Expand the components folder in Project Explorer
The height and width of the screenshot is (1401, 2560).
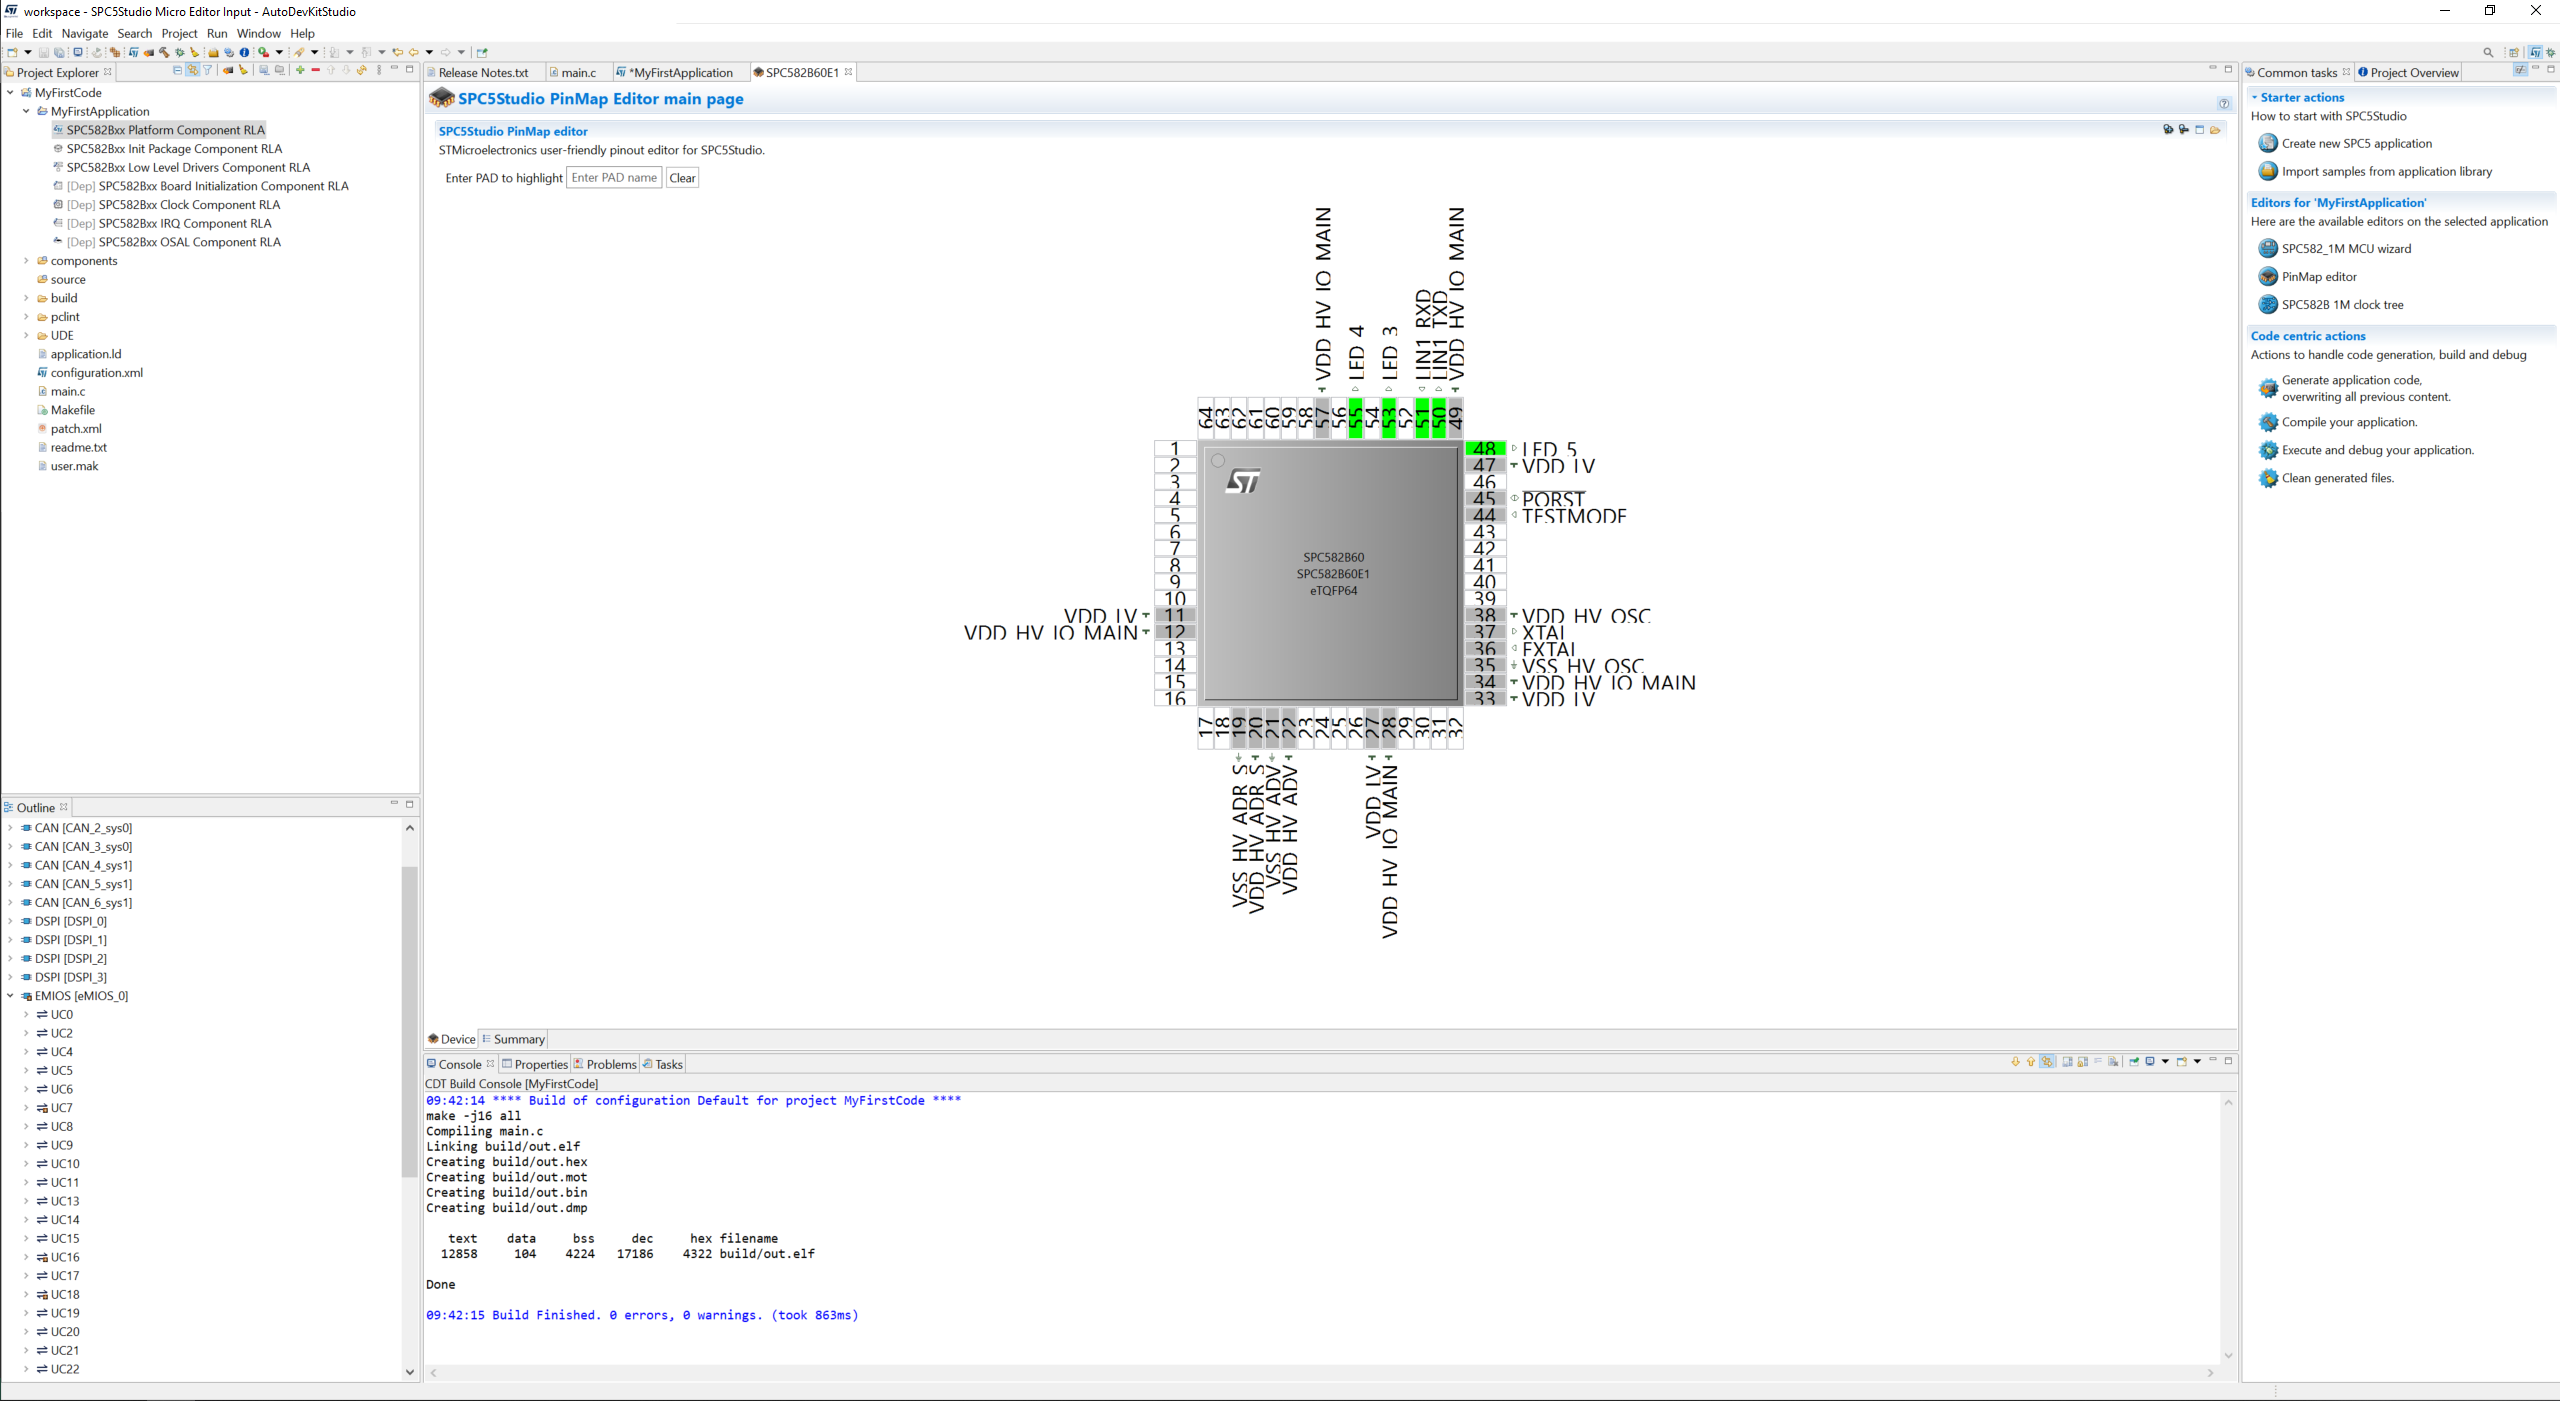tap(25, 260)
